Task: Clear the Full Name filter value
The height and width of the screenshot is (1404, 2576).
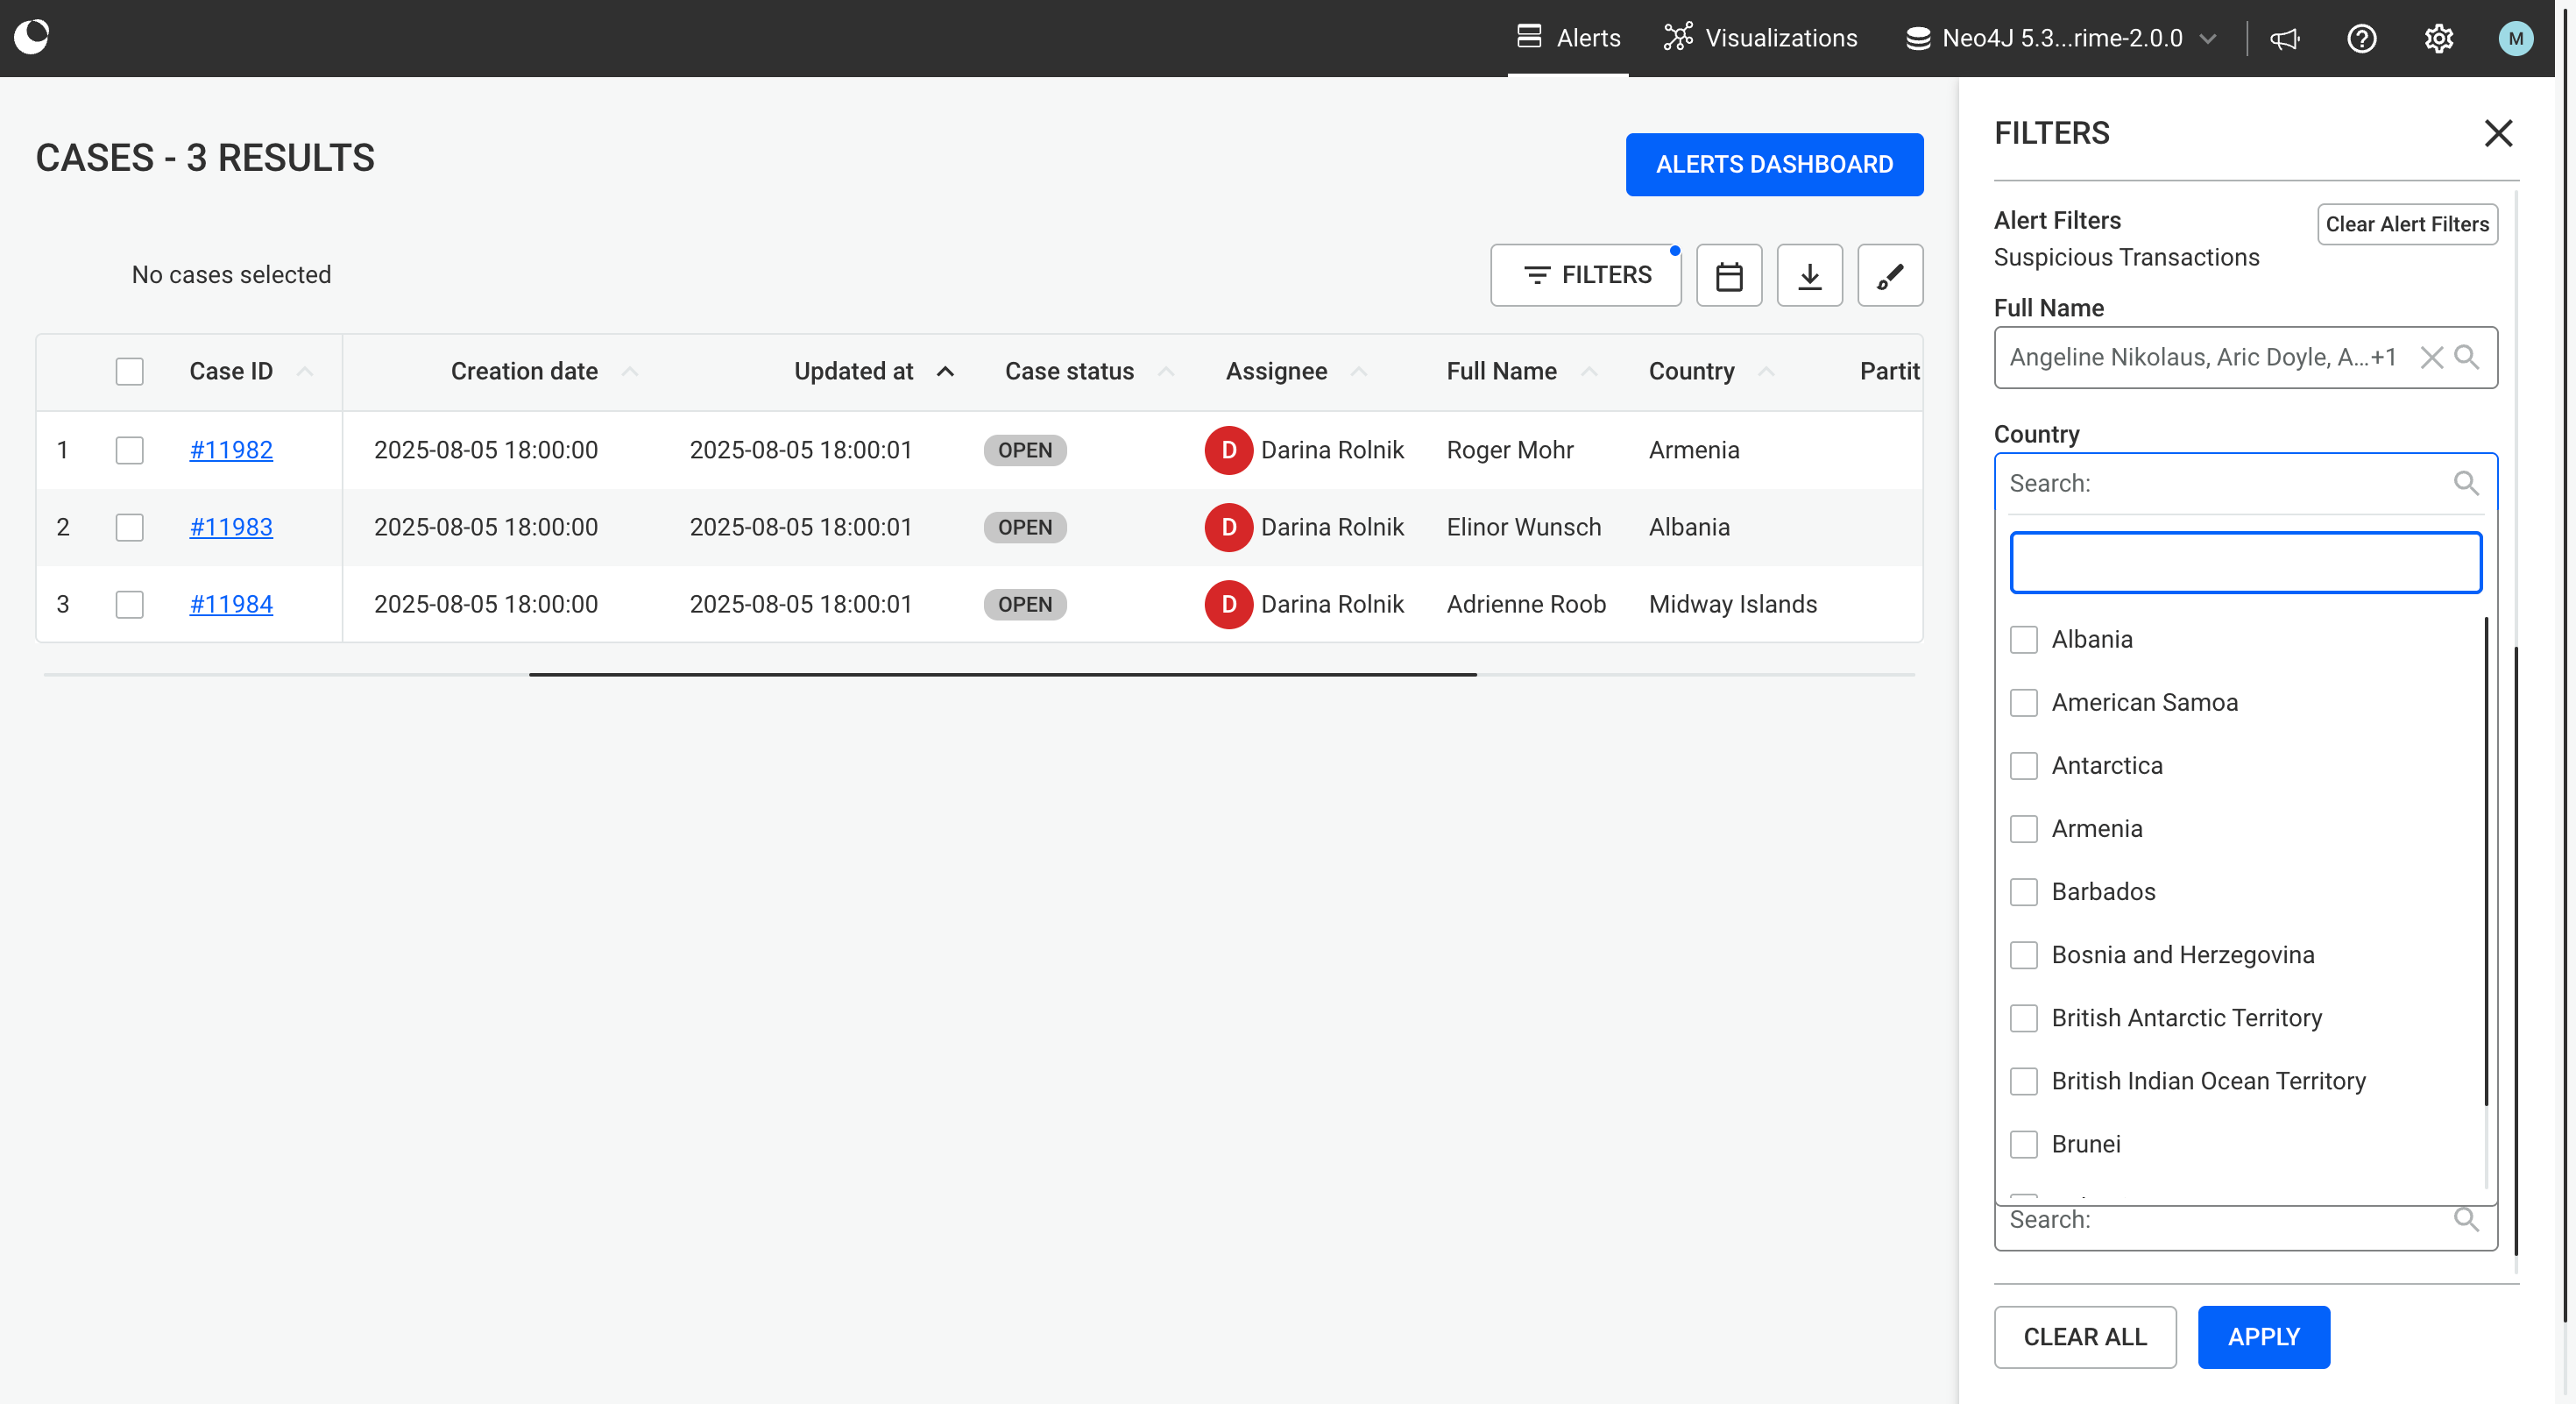Action: point(2431,357)
